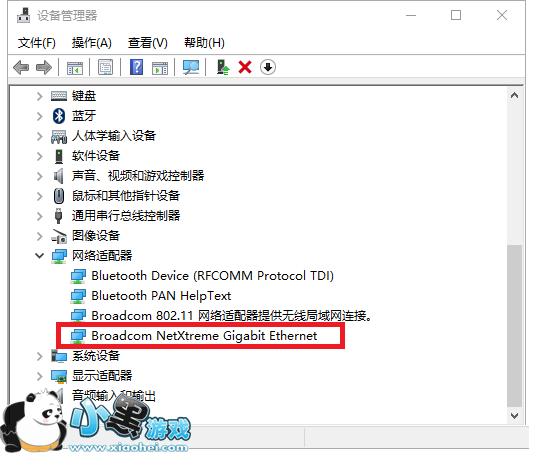Select Broadcom NetXtreme Gigabit Ethernet device
Image resolution: width=533 pixels, height=456 pixels.
[x=204, y=336]
